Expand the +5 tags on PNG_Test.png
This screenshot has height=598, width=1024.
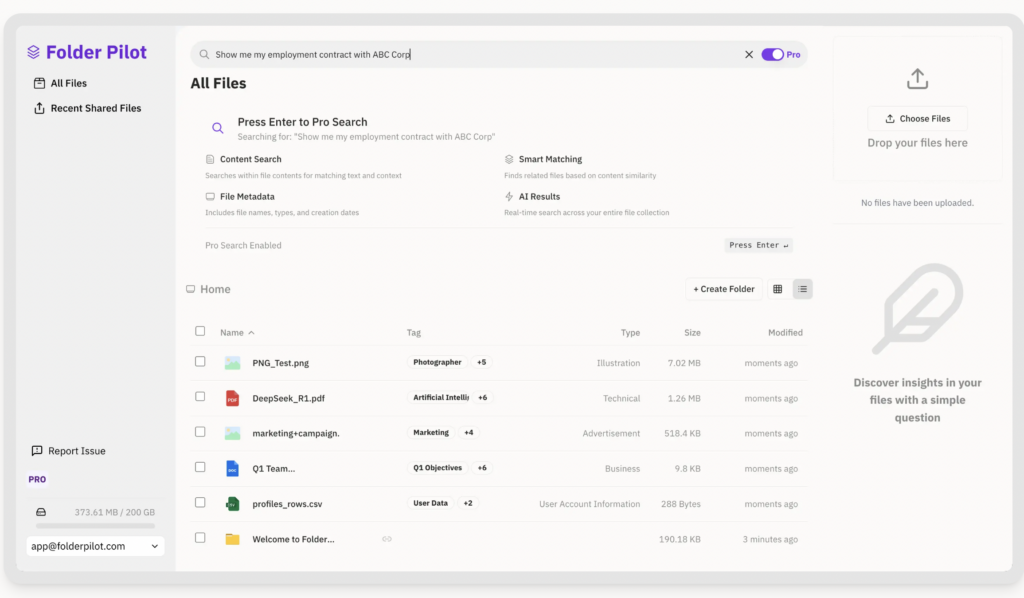[x=482, y=362]
